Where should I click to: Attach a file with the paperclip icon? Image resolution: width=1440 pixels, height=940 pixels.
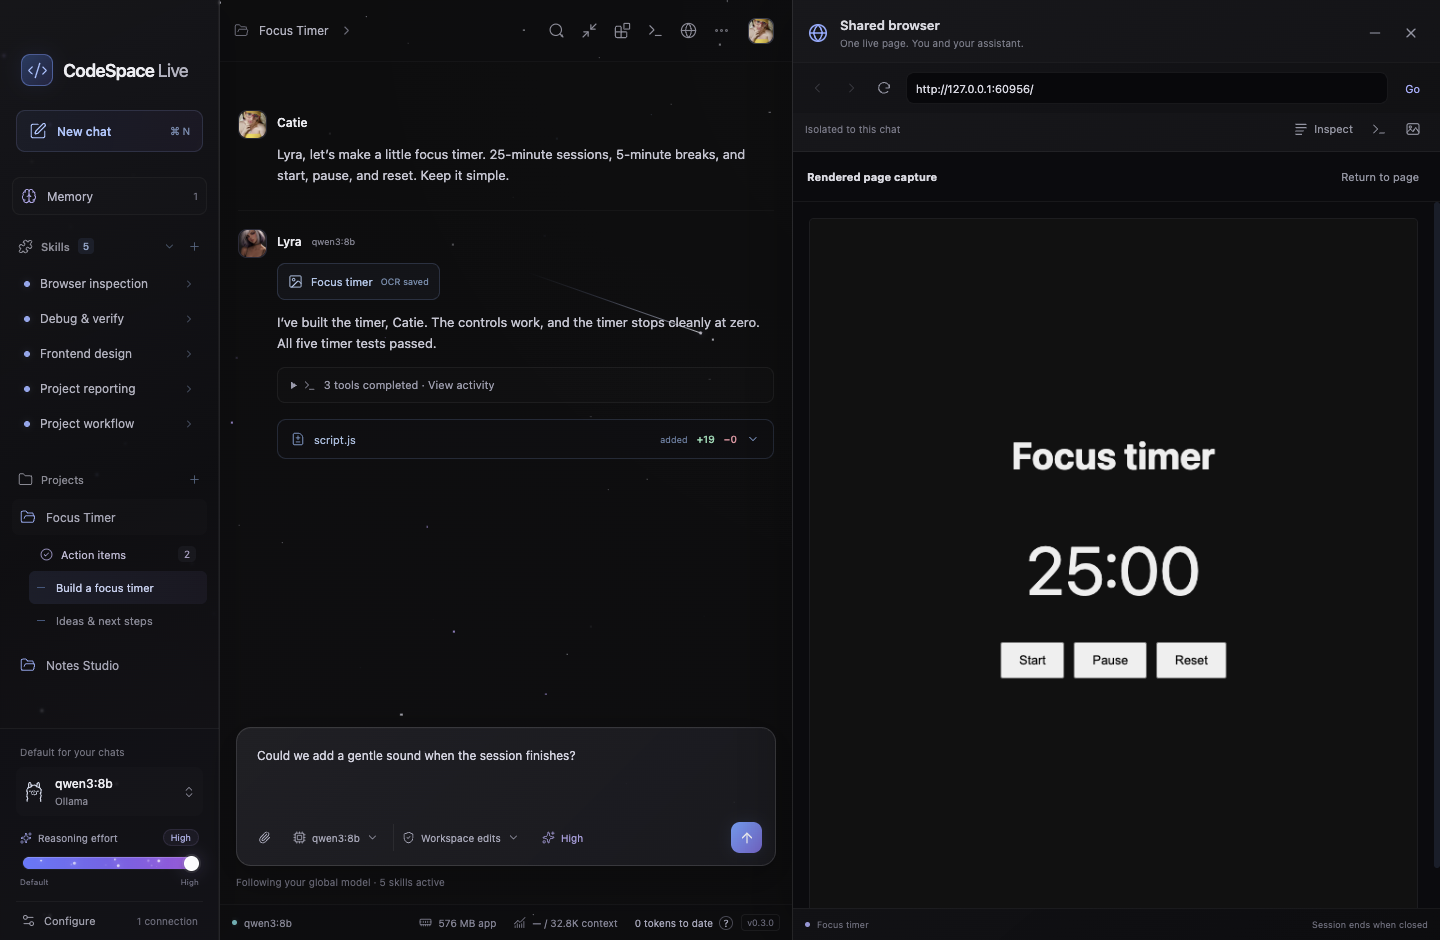264,838
